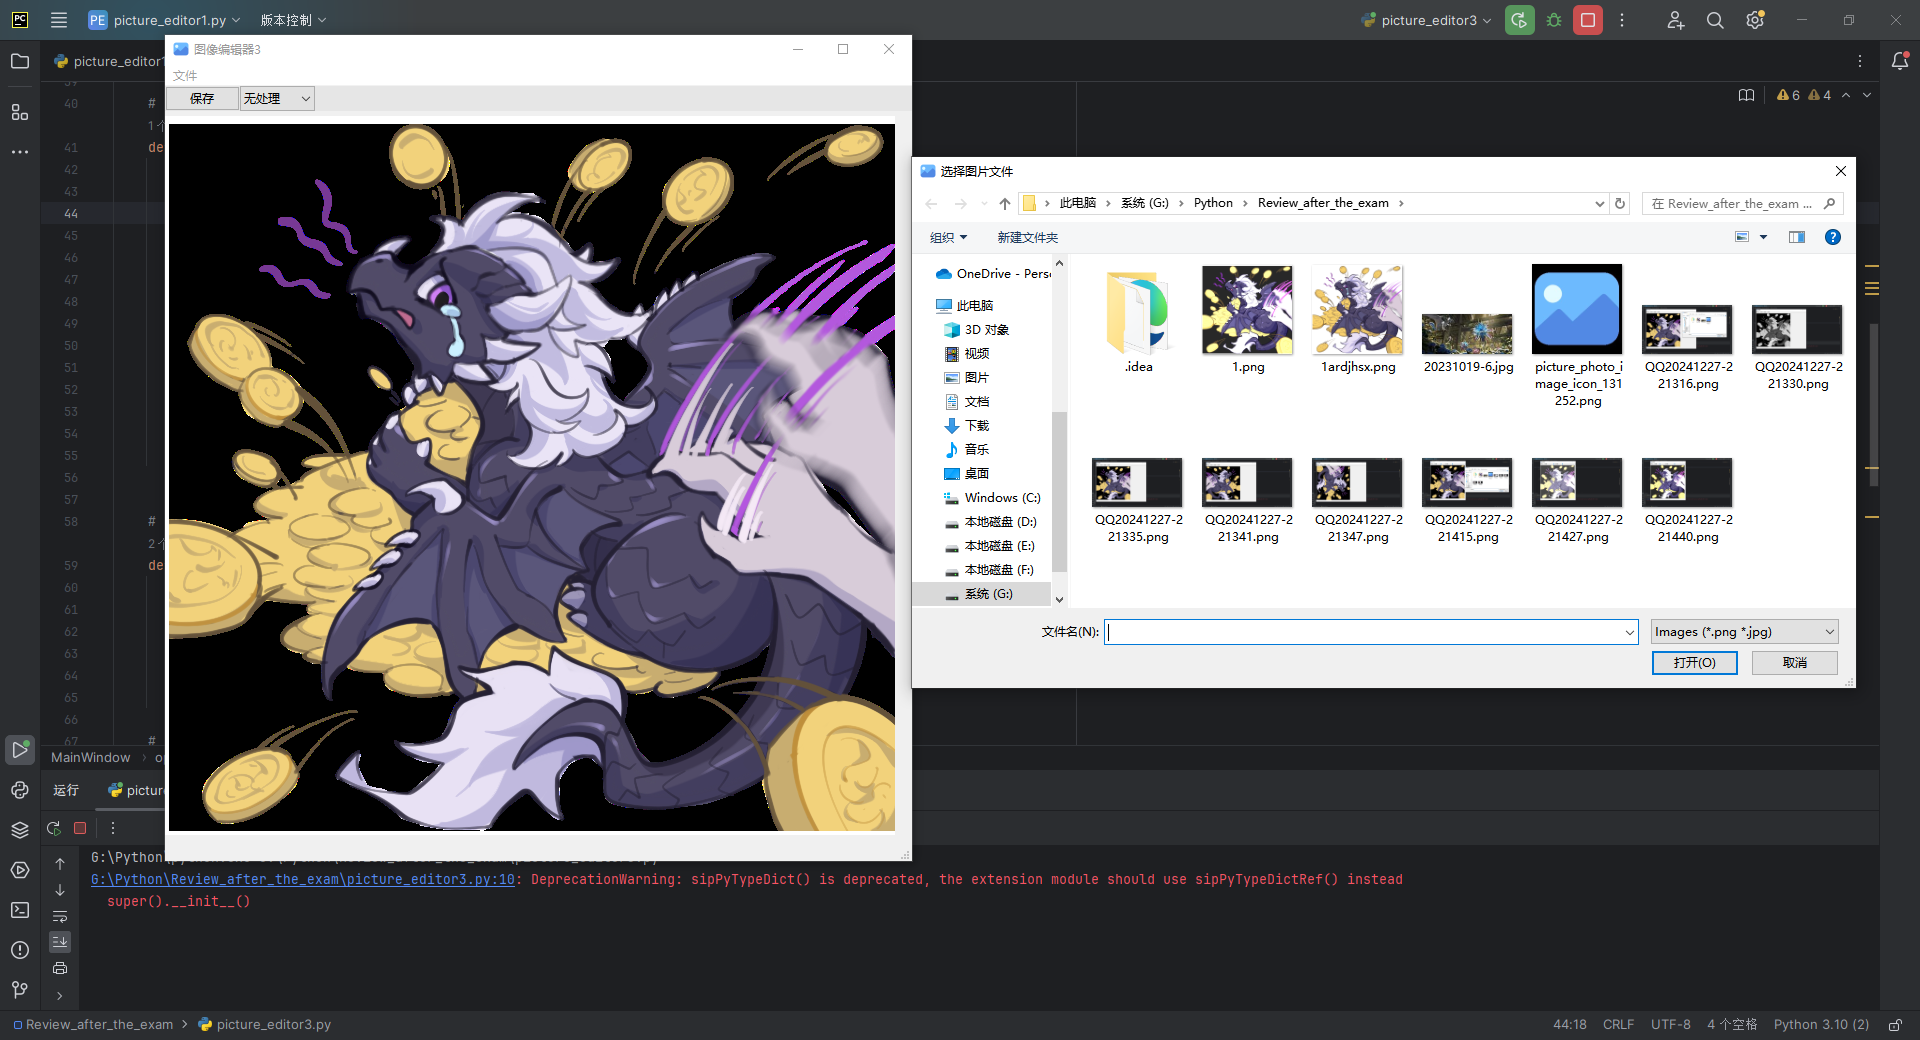This screenshot has height=1040, width=1920.
Task: Click the UTF-8 encoding in status bar
Action: coord(1670,1024)
